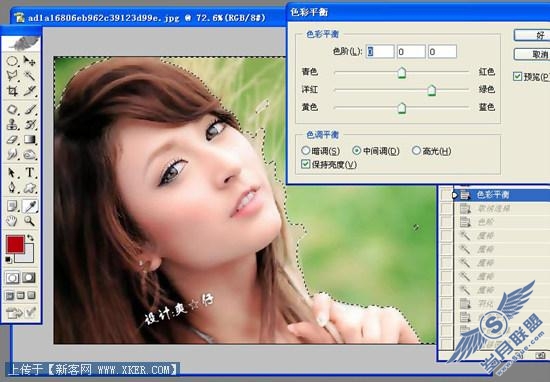Select the Elliptical Marquee tool
The height and width of the screenshot is (382, 550).
12,61
